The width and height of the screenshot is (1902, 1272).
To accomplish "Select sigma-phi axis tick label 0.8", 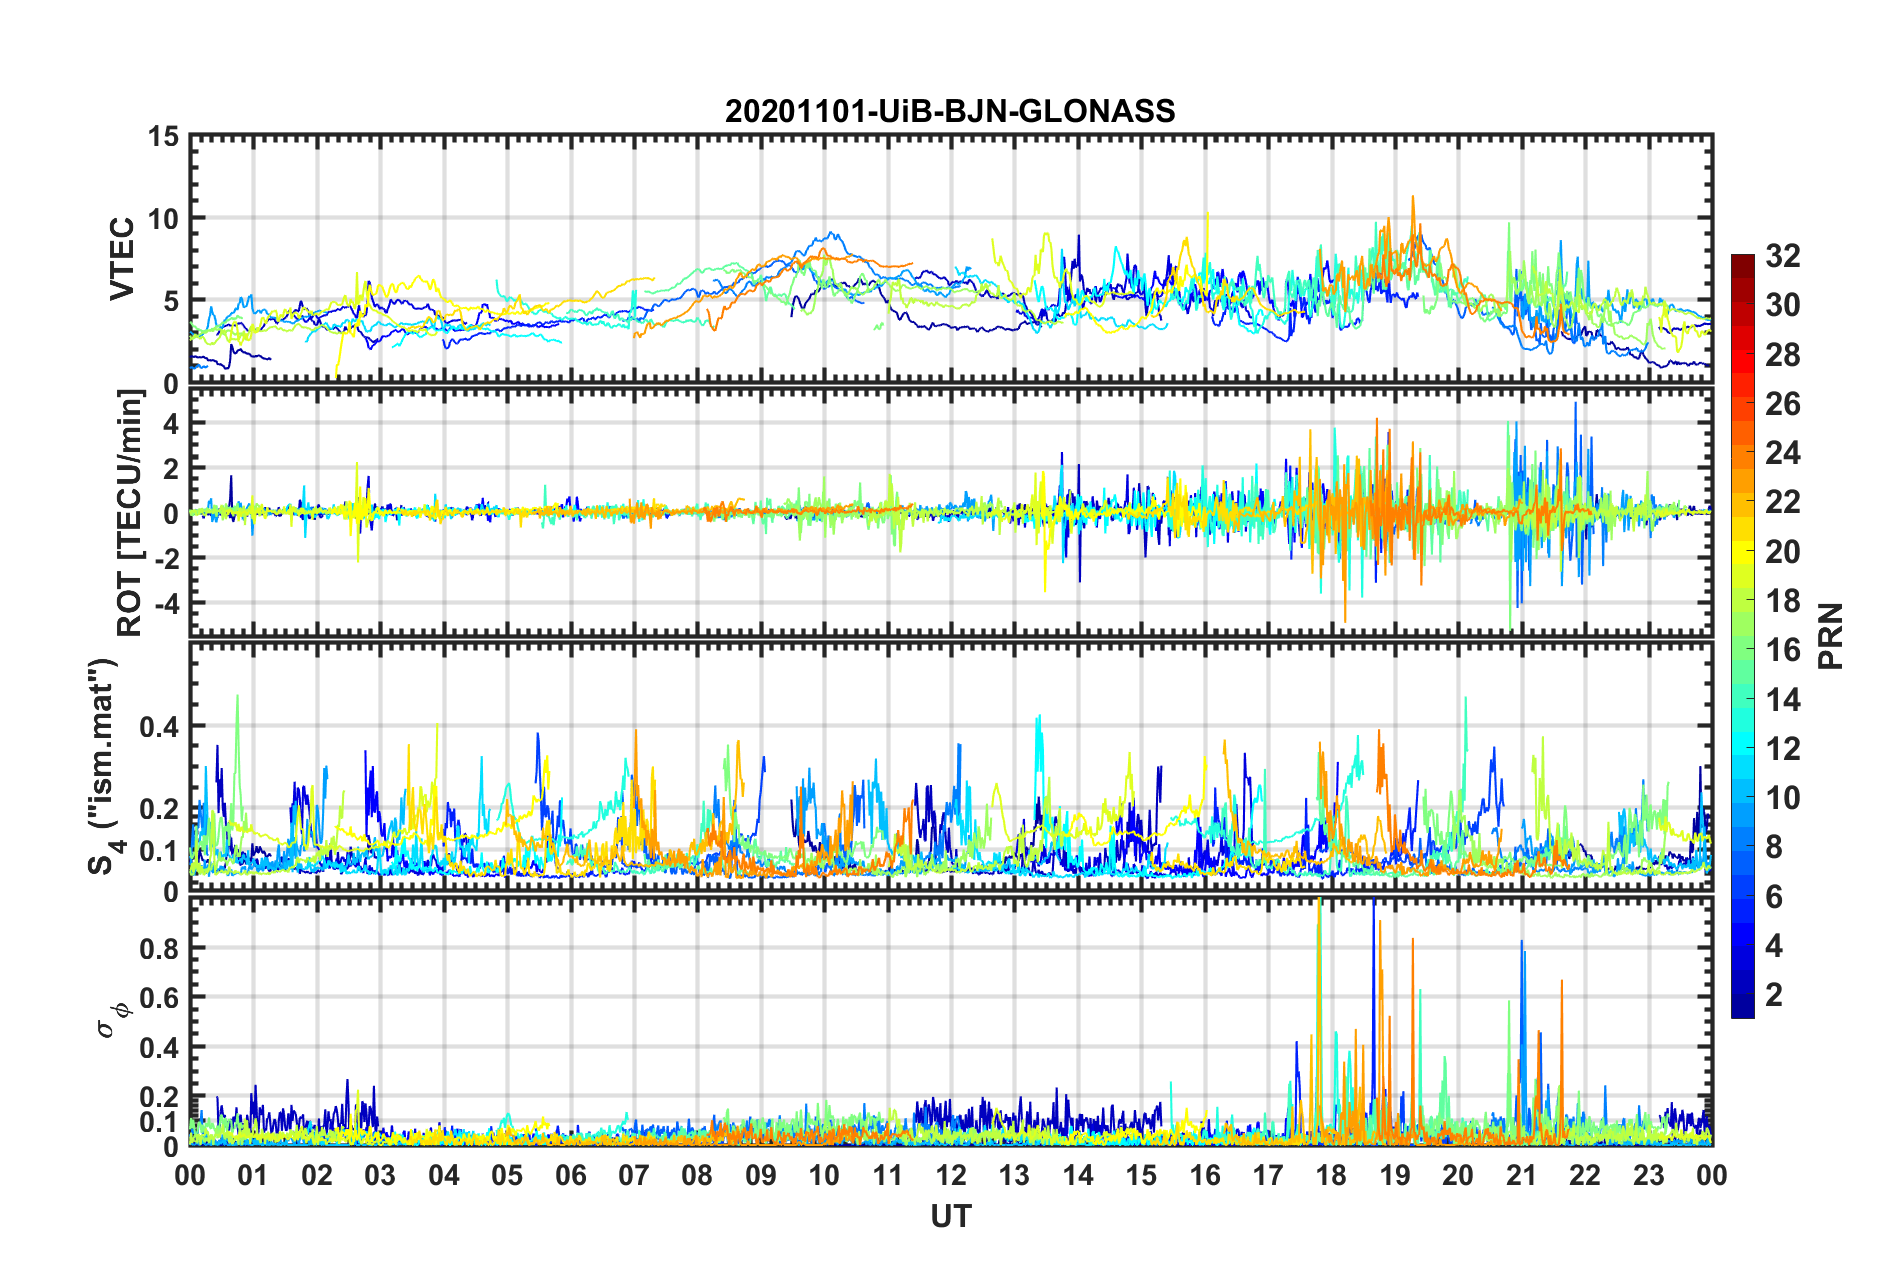I will coord(159,948).
